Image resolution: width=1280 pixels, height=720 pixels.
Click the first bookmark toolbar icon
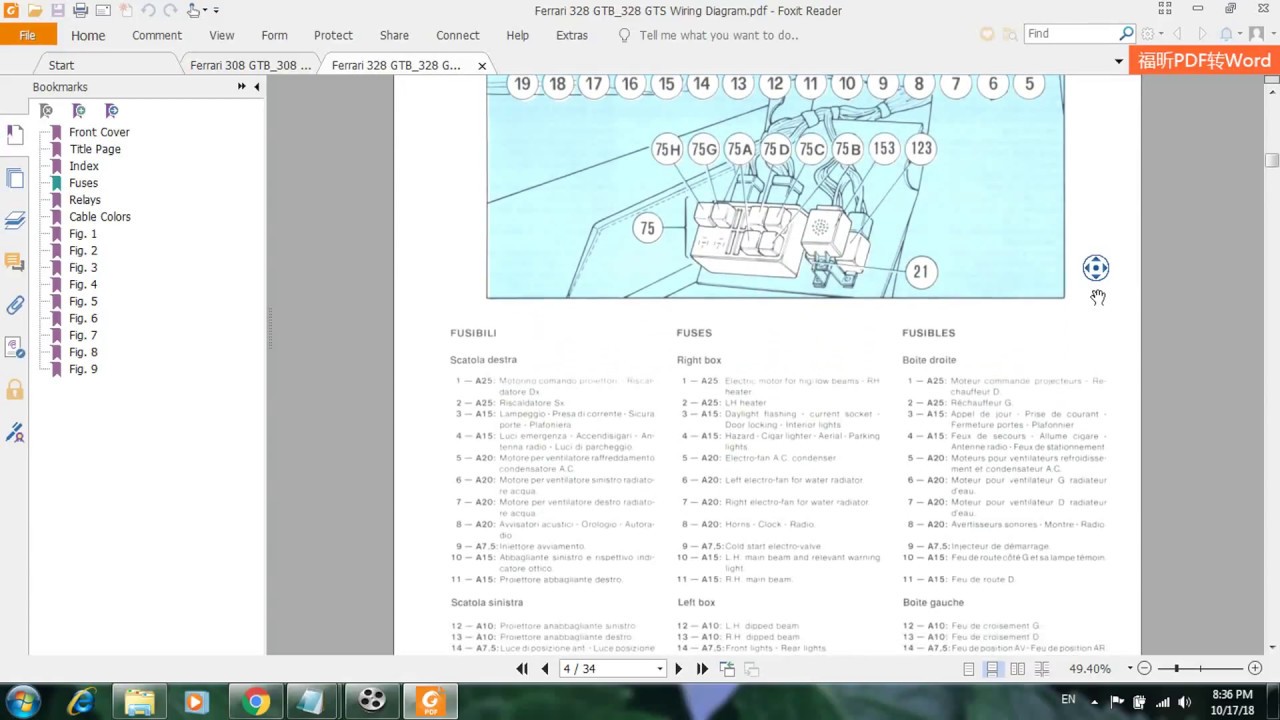pos(46,110)
